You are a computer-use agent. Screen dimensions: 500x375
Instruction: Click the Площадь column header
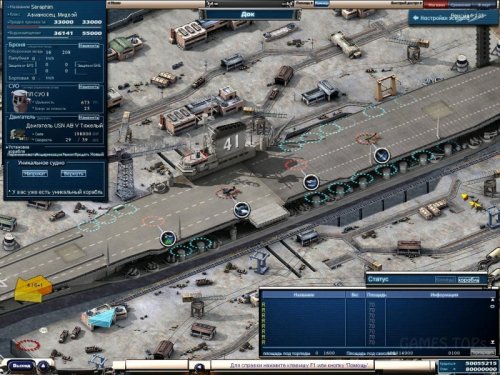pyautogui.click(x=376, y=295)
